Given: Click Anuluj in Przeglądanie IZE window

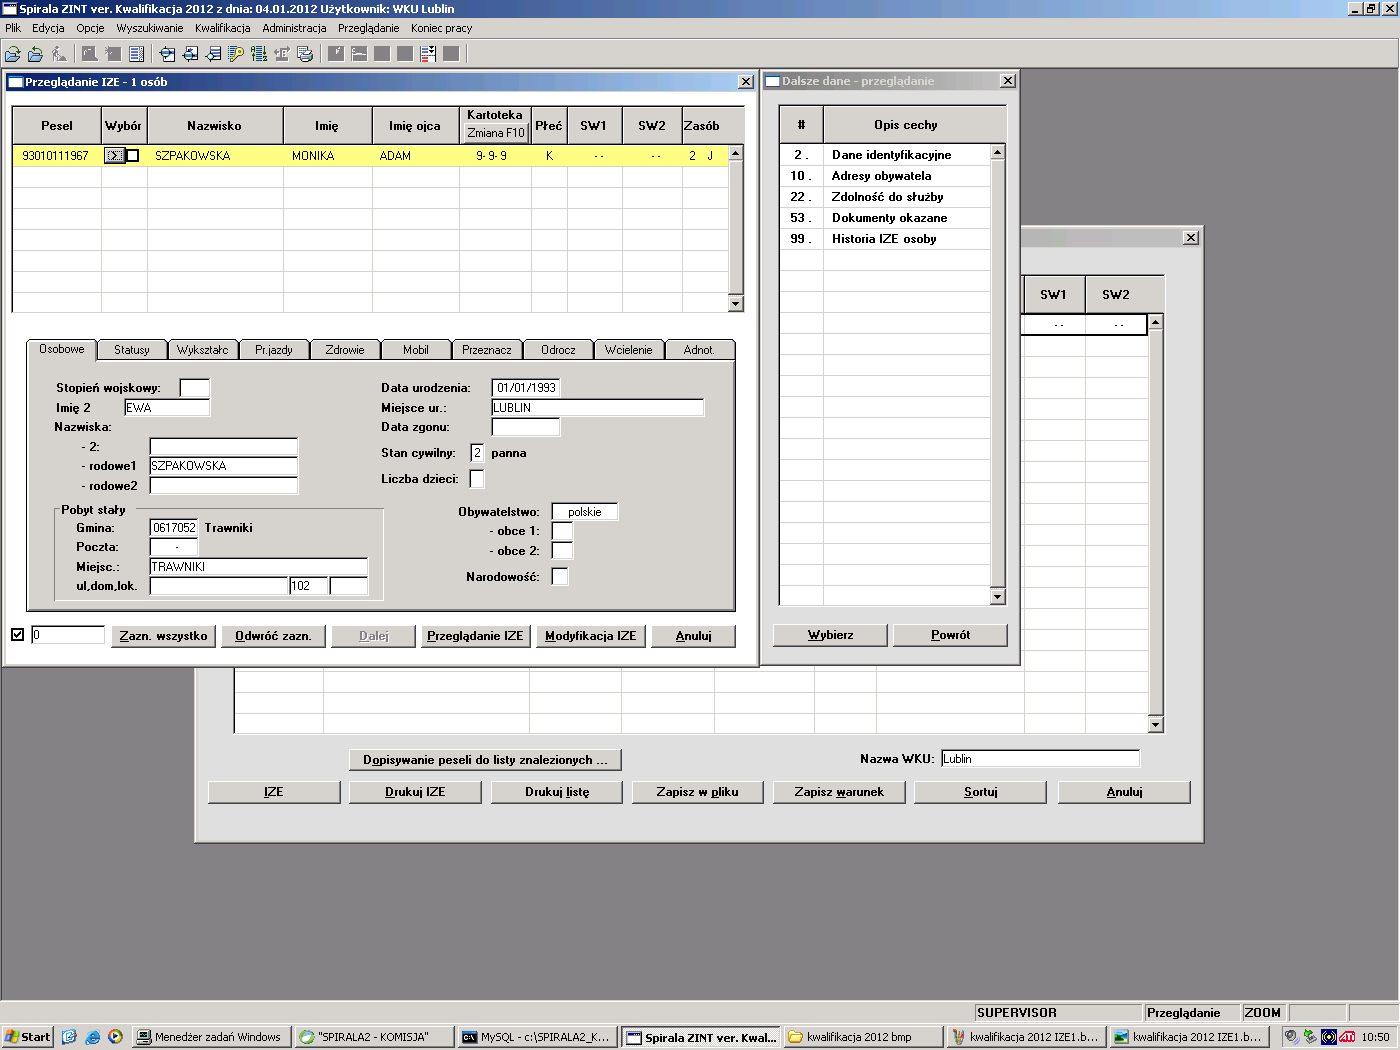Looking at the screenshot, I should [694, 636].
